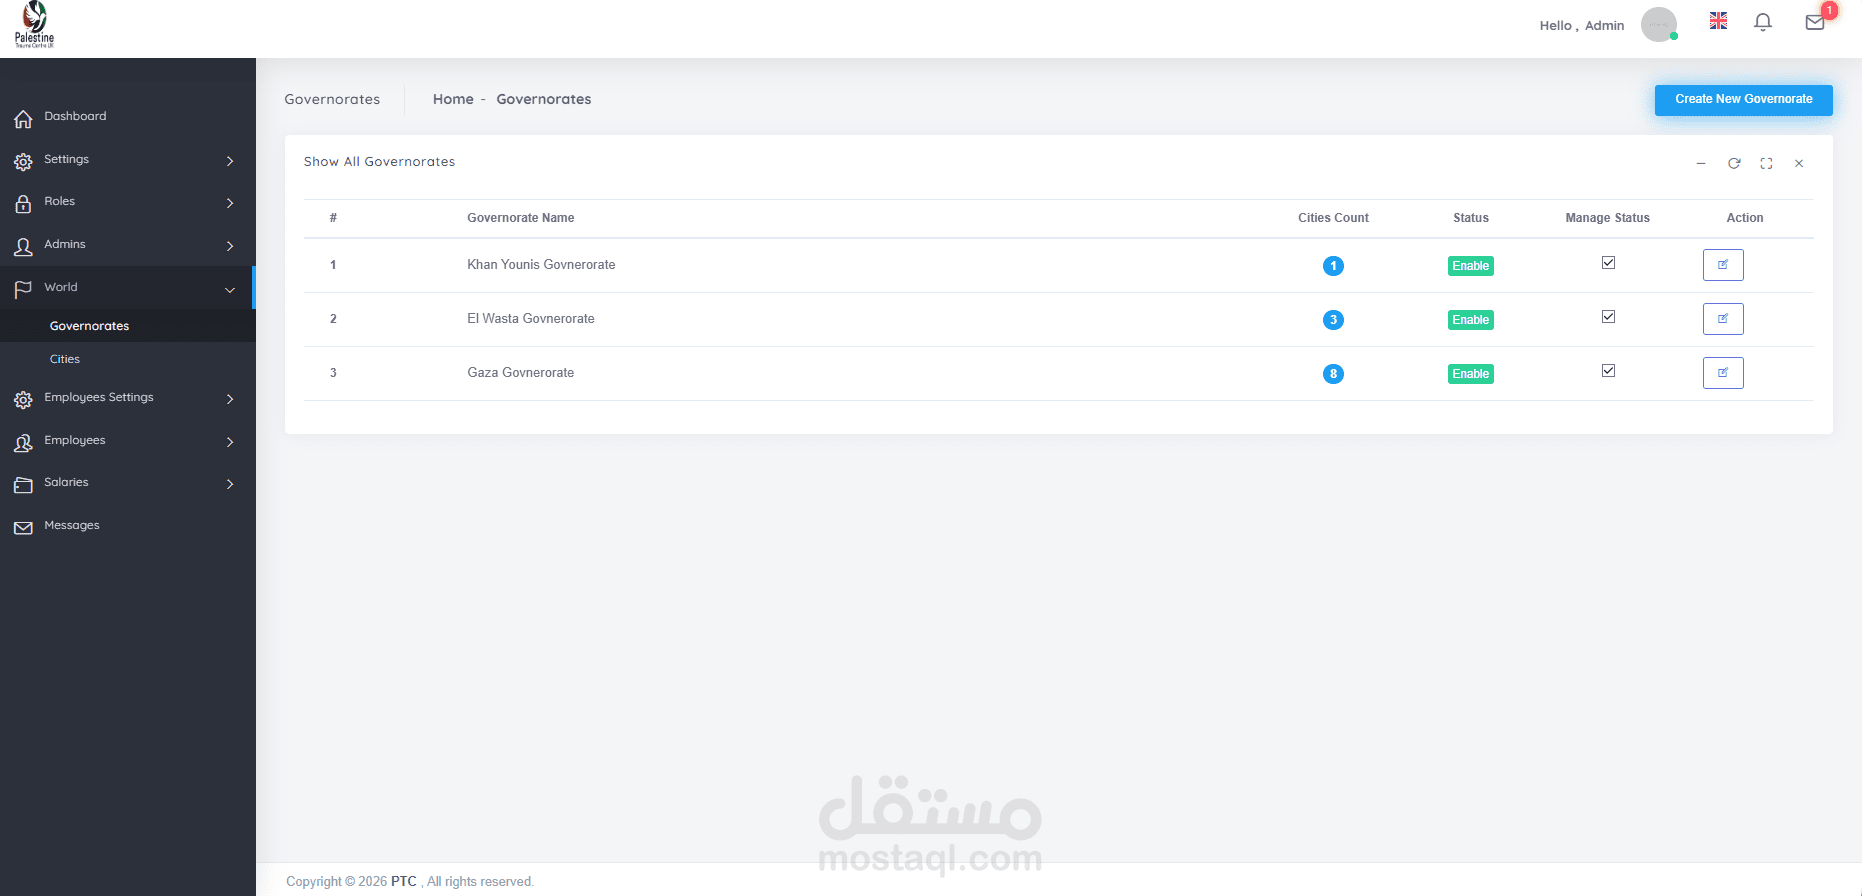Edit Gaza Govnerorate
1862x896 pixels.
[x=1723, y=373]
